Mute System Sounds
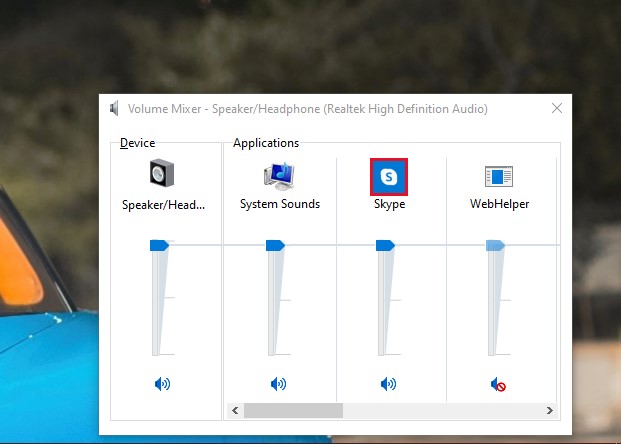Screen dimensions: 621x444 coord(278,384)
